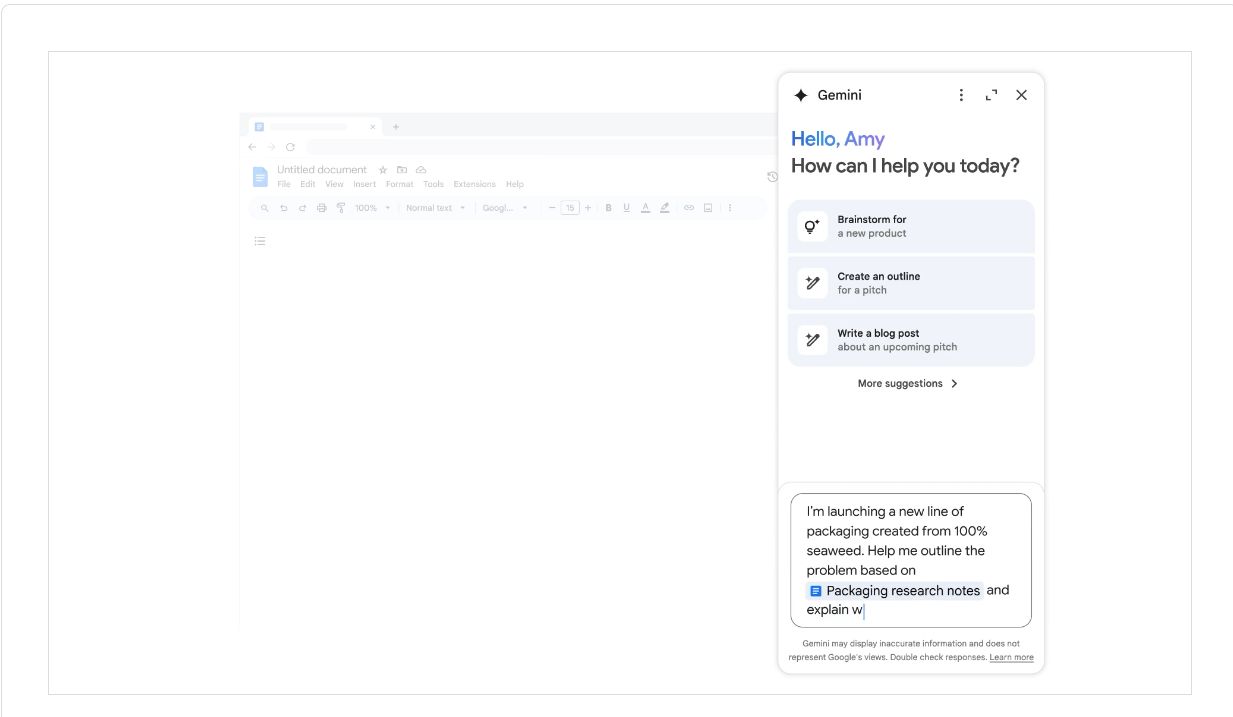1233x717 pixels.
Task: Click the browser address bar
Action: pos(540,147)
